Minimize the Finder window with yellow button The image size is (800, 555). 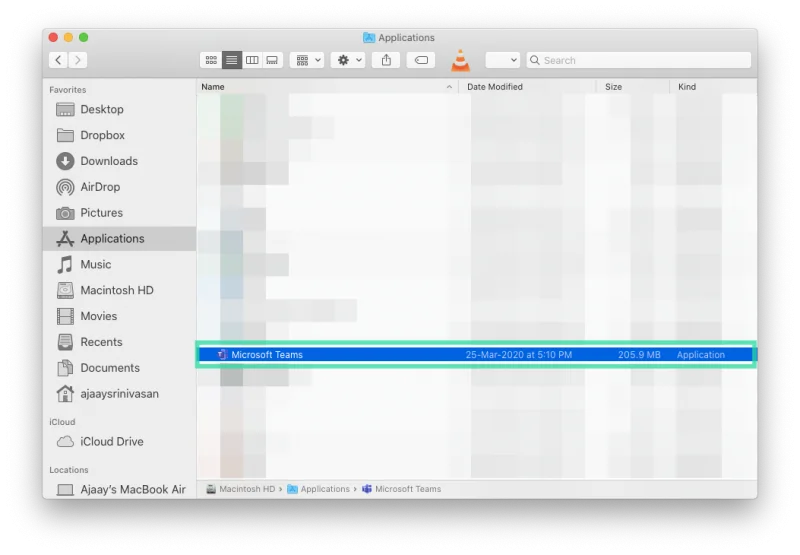coord(68,38)
